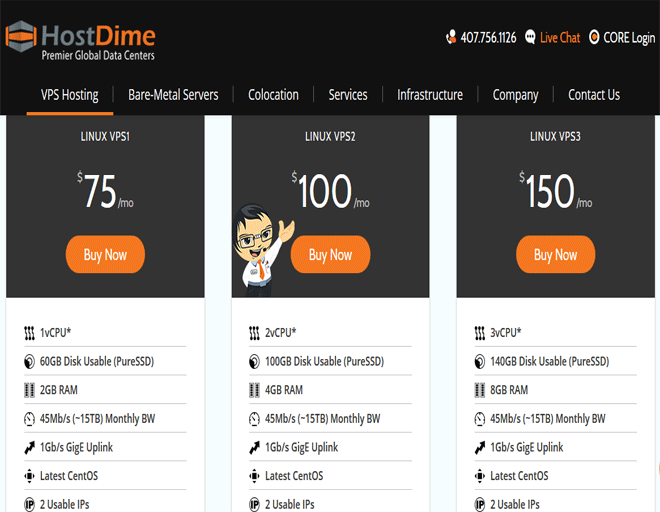
Task: Open the Services menu
Action: 348,95
